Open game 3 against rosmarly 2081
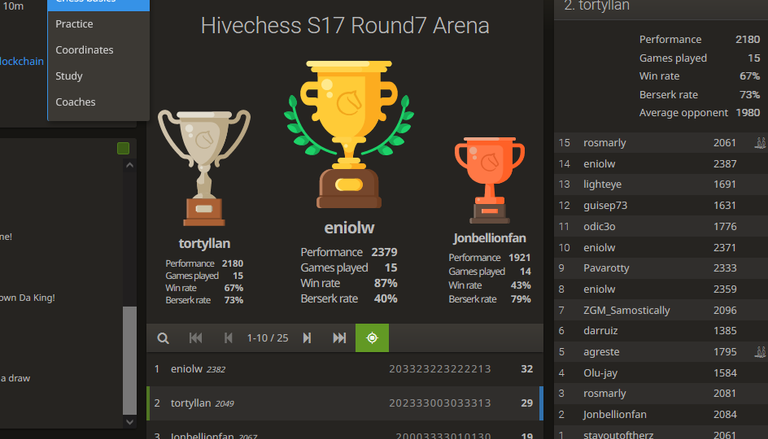Viewport: 768px width, 439px height. click(661, 393)
